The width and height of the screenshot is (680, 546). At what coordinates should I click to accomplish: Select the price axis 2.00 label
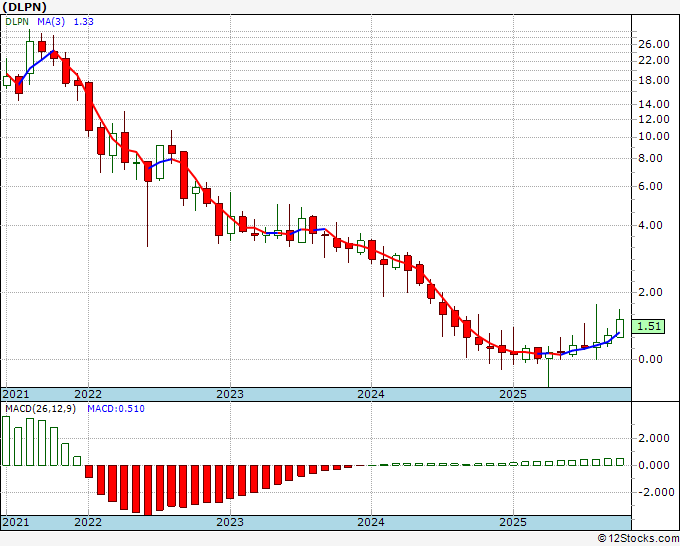[651, 292]
